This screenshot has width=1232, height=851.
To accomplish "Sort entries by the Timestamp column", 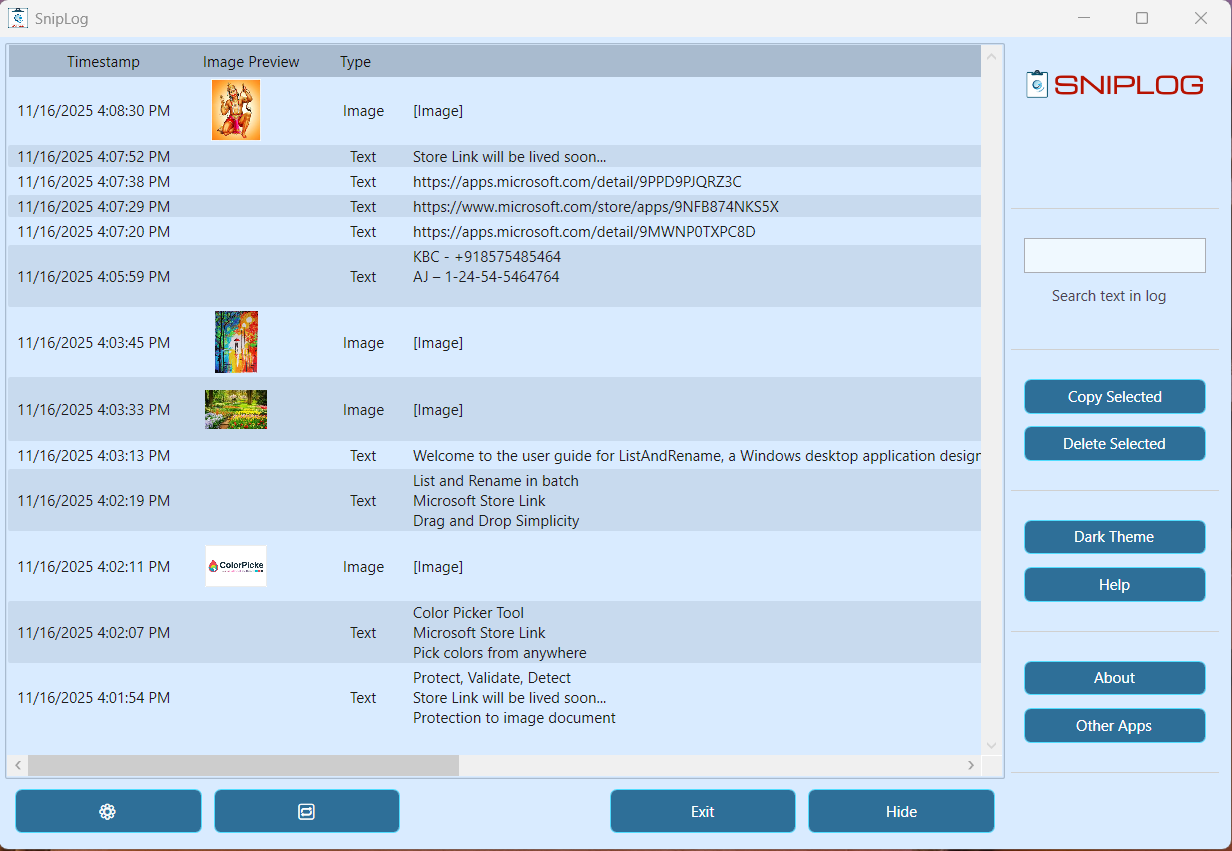I will (x=103, y=61).
